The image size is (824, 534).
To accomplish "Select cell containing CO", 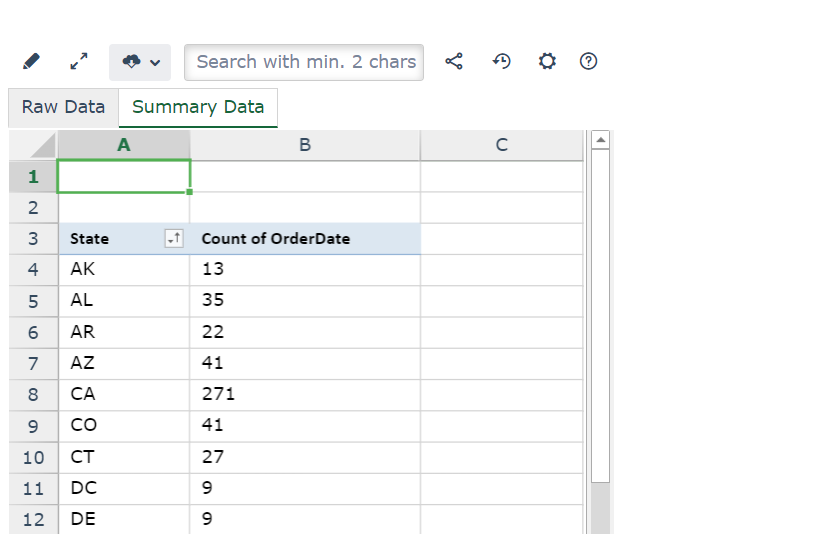I will 123,426.
